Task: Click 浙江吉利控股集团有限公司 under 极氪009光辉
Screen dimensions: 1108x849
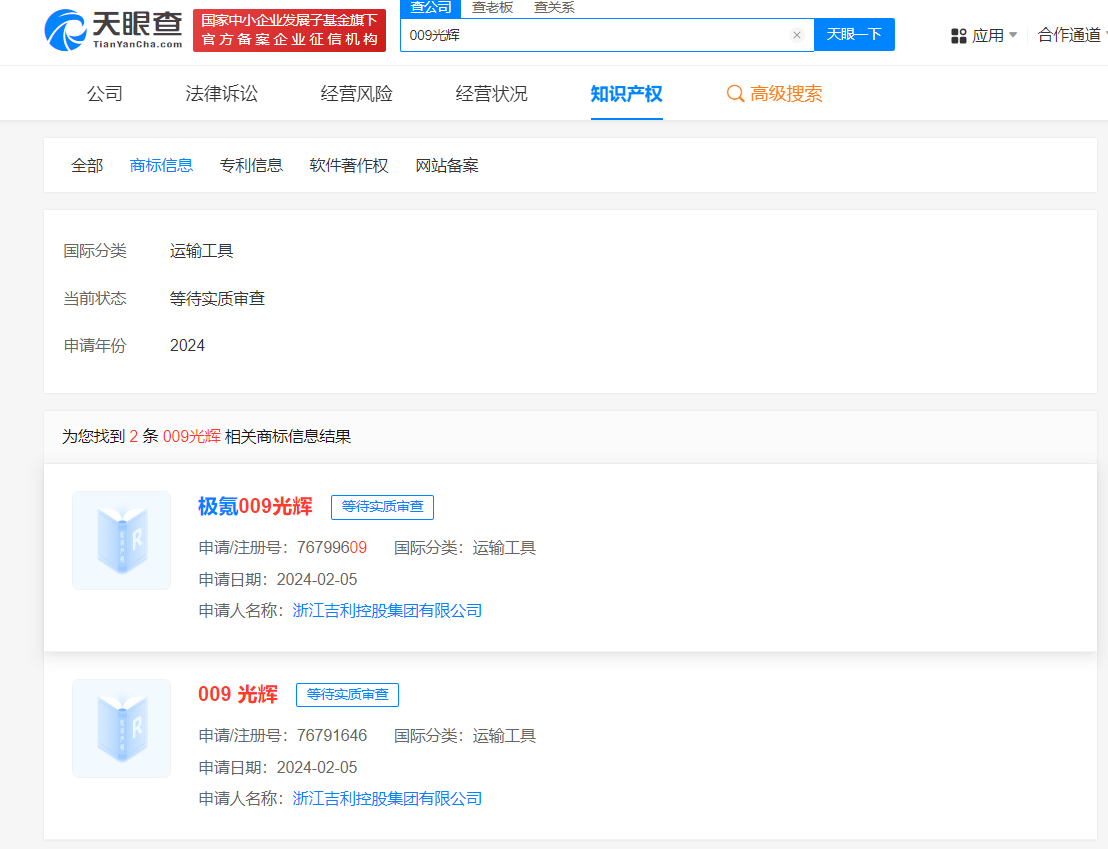Action: [387, 611]
